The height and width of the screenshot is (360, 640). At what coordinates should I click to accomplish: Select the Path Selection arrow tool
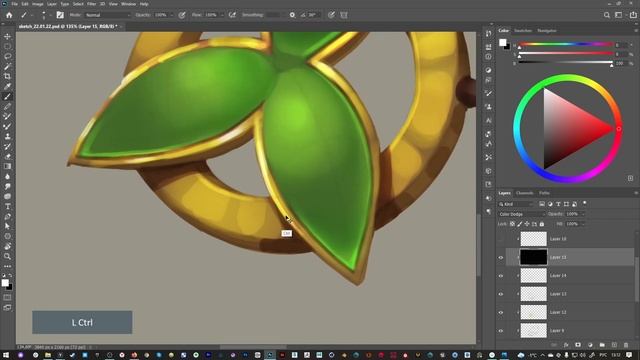7,226
